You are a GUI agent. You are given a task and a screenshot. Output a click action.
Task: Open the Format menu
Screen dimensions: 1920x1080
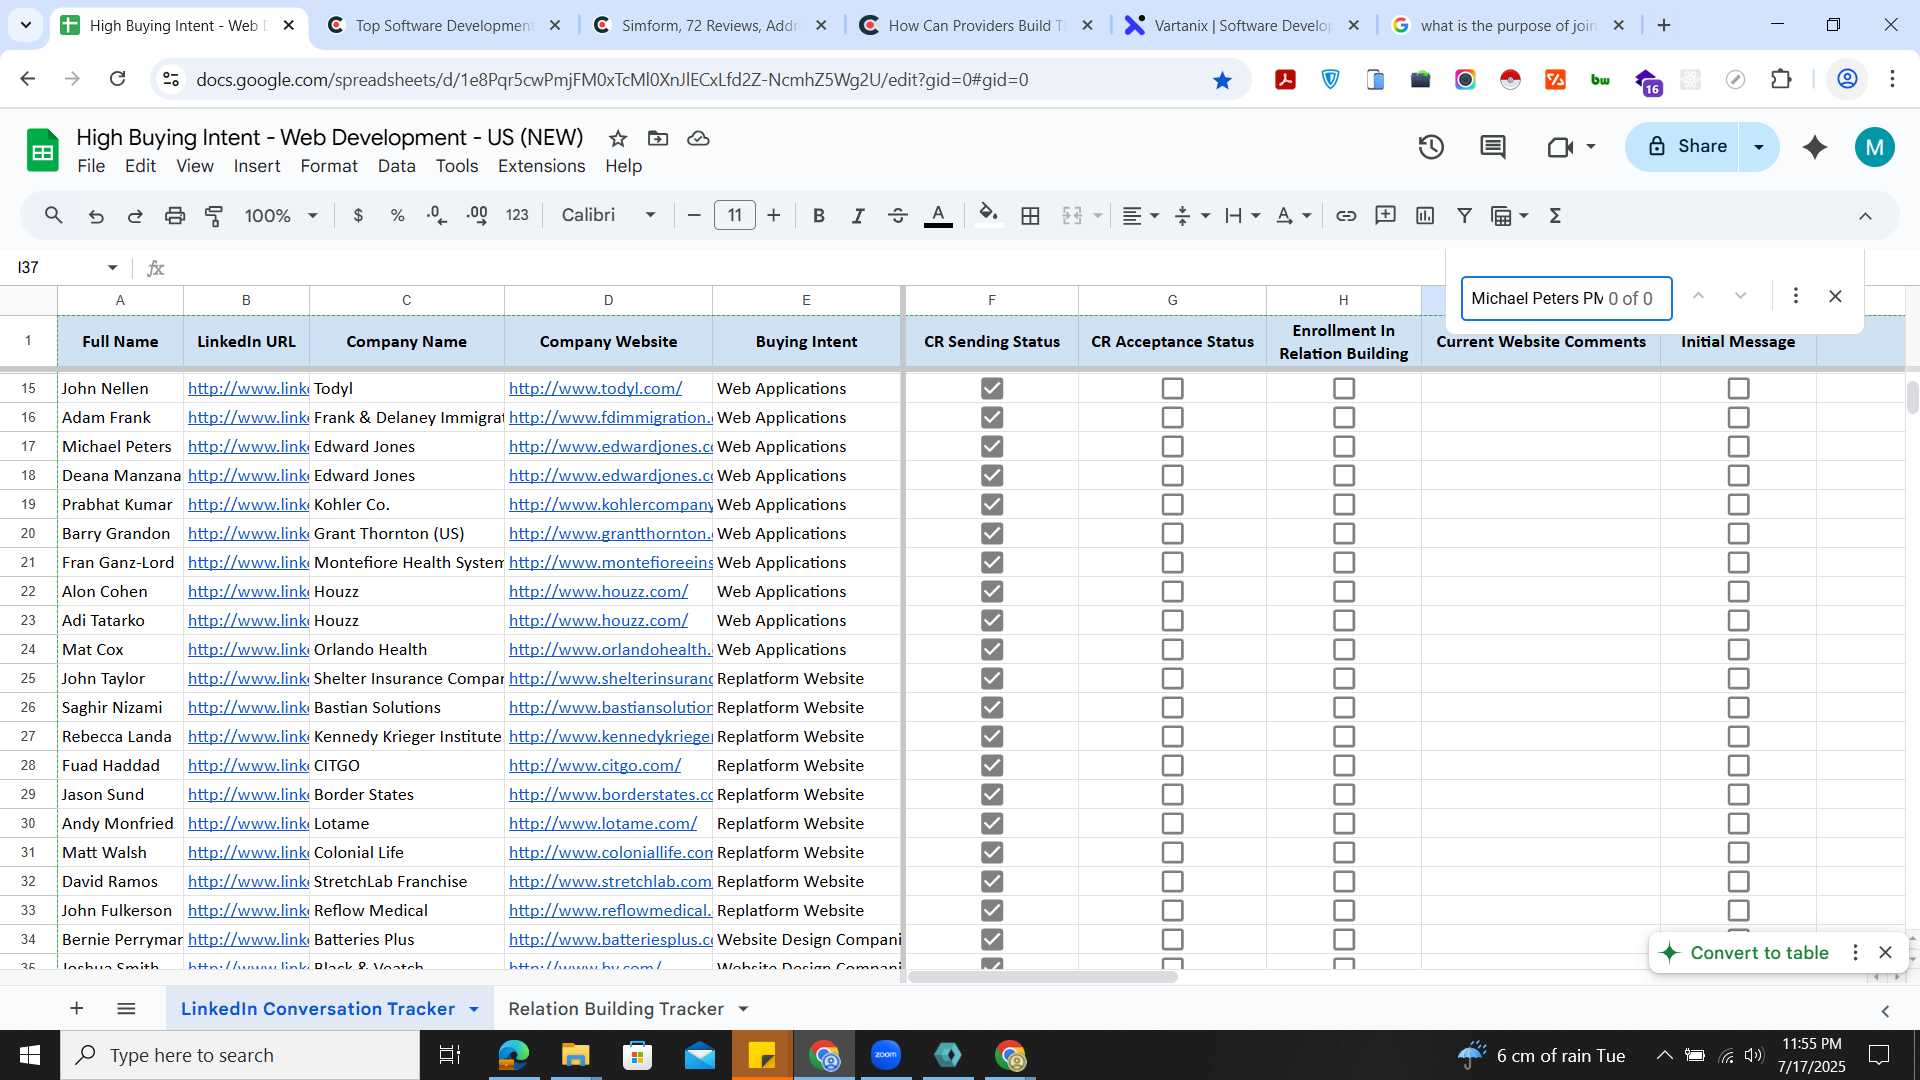329,166
